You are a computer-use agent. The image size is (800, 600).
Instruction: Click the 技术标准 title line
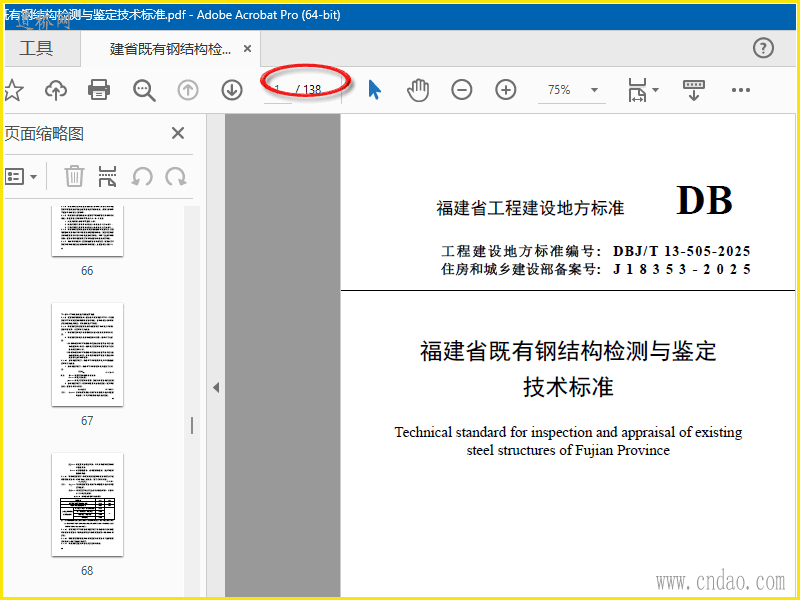pos(568,386)
